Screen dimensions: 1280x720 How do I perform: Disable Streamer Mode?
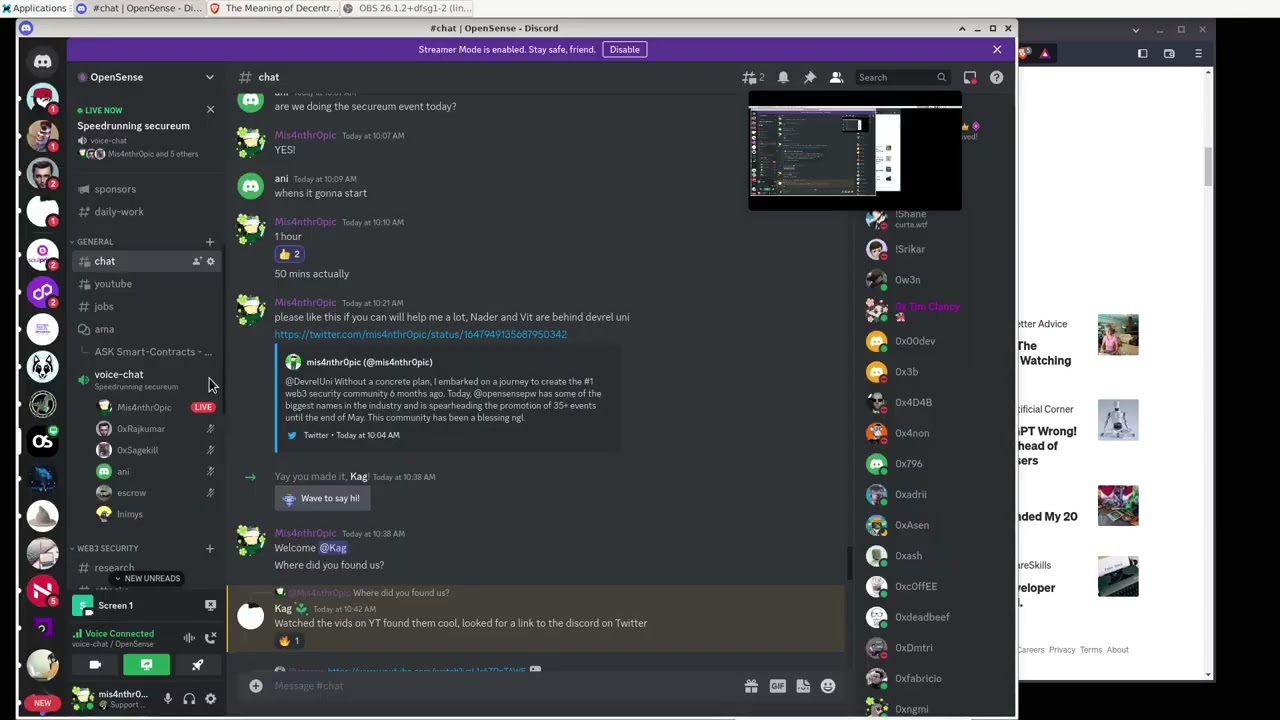point(624,49)
